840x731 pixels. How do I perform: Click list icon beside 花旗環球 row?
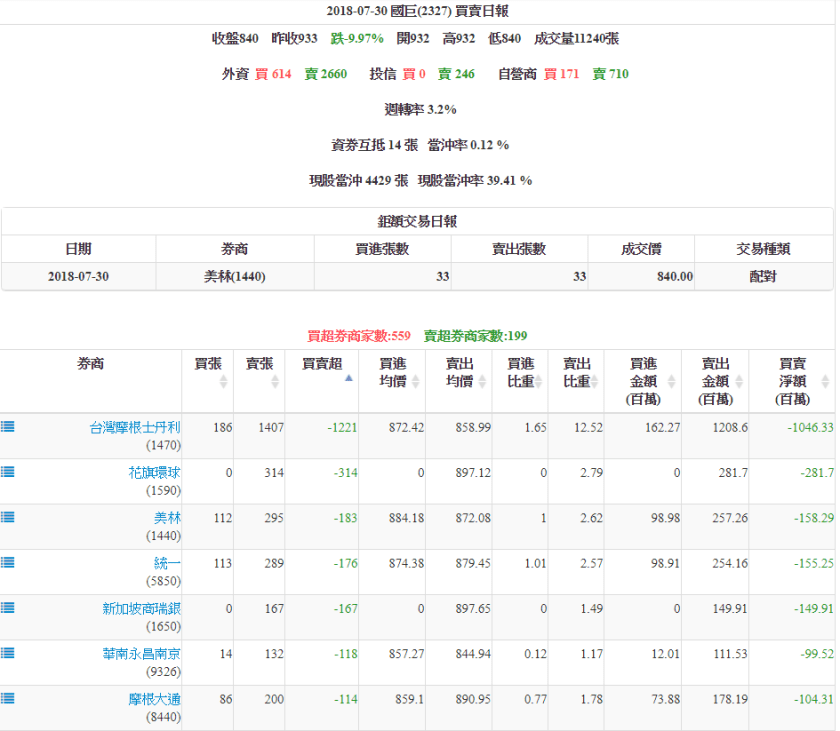[x=8, y=471]
